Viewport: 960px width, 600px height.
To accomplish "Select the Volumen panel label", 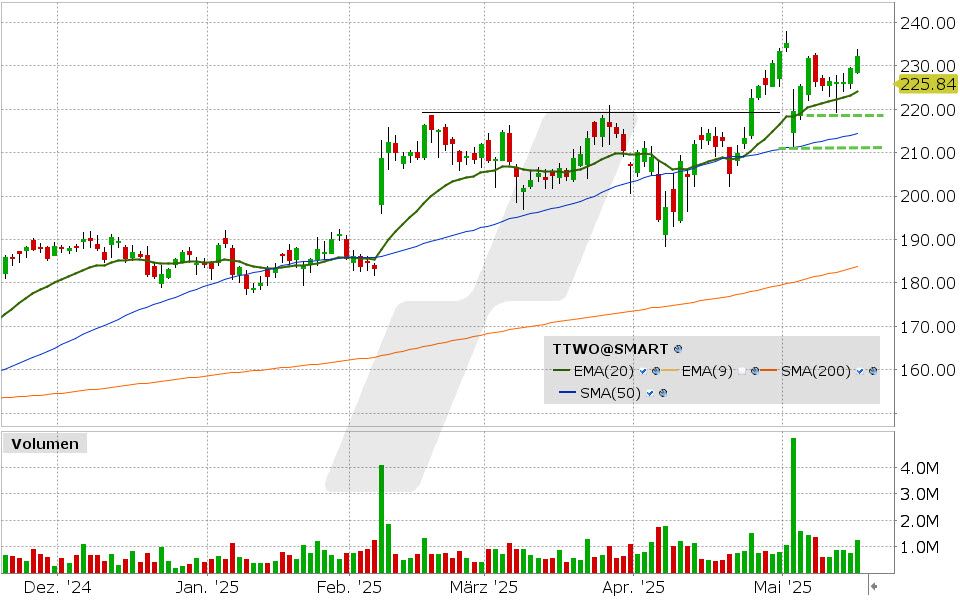I will [x=45, y=443].
